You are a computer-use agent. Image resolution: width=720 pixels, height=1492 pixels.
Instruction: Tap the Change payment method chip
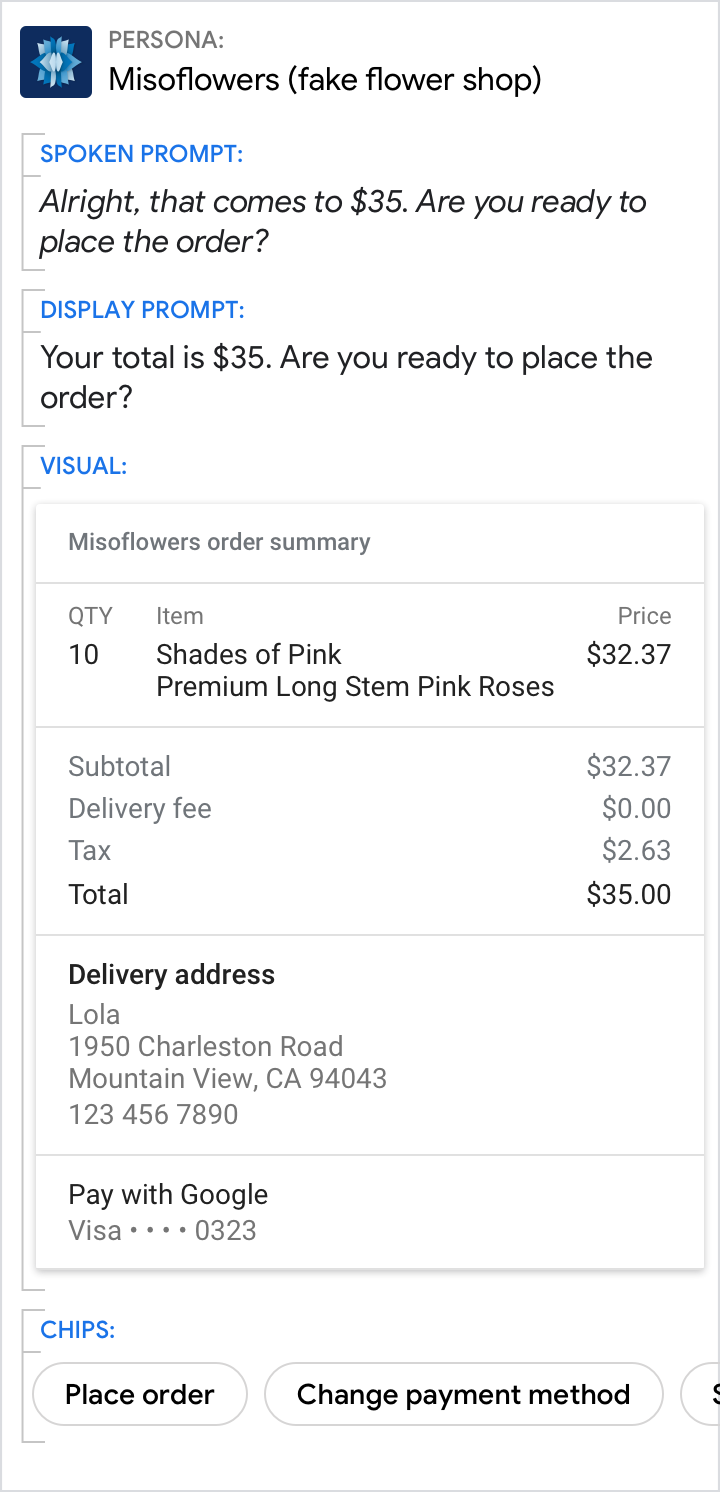(x=463, y=1394)
